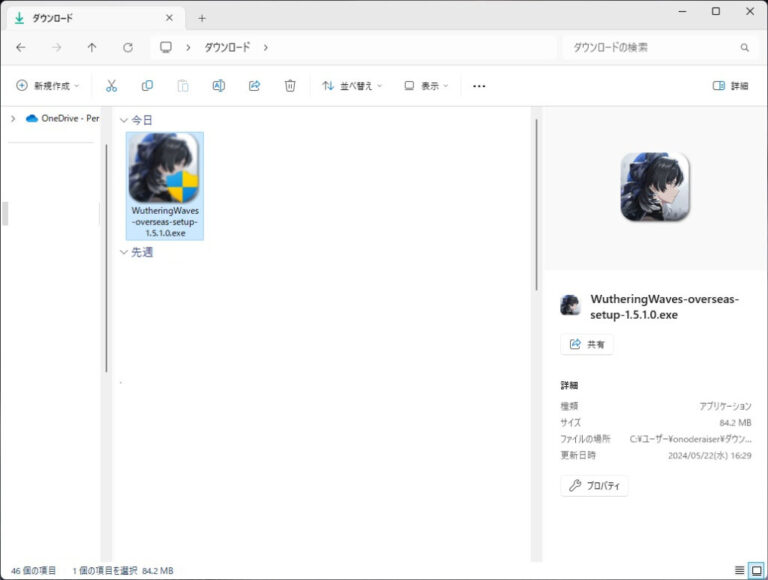The image size is (768, 580).
Task: Click the Rename icon in toolbar
Action: pyautogui.click(x=218, y=86)
